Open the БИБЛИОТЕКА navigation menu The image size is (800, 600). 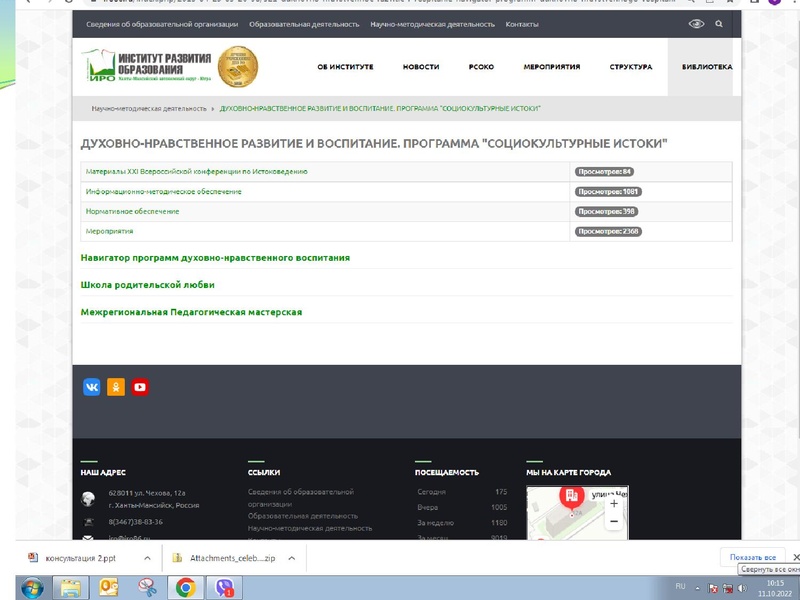[x=706, y=65]
